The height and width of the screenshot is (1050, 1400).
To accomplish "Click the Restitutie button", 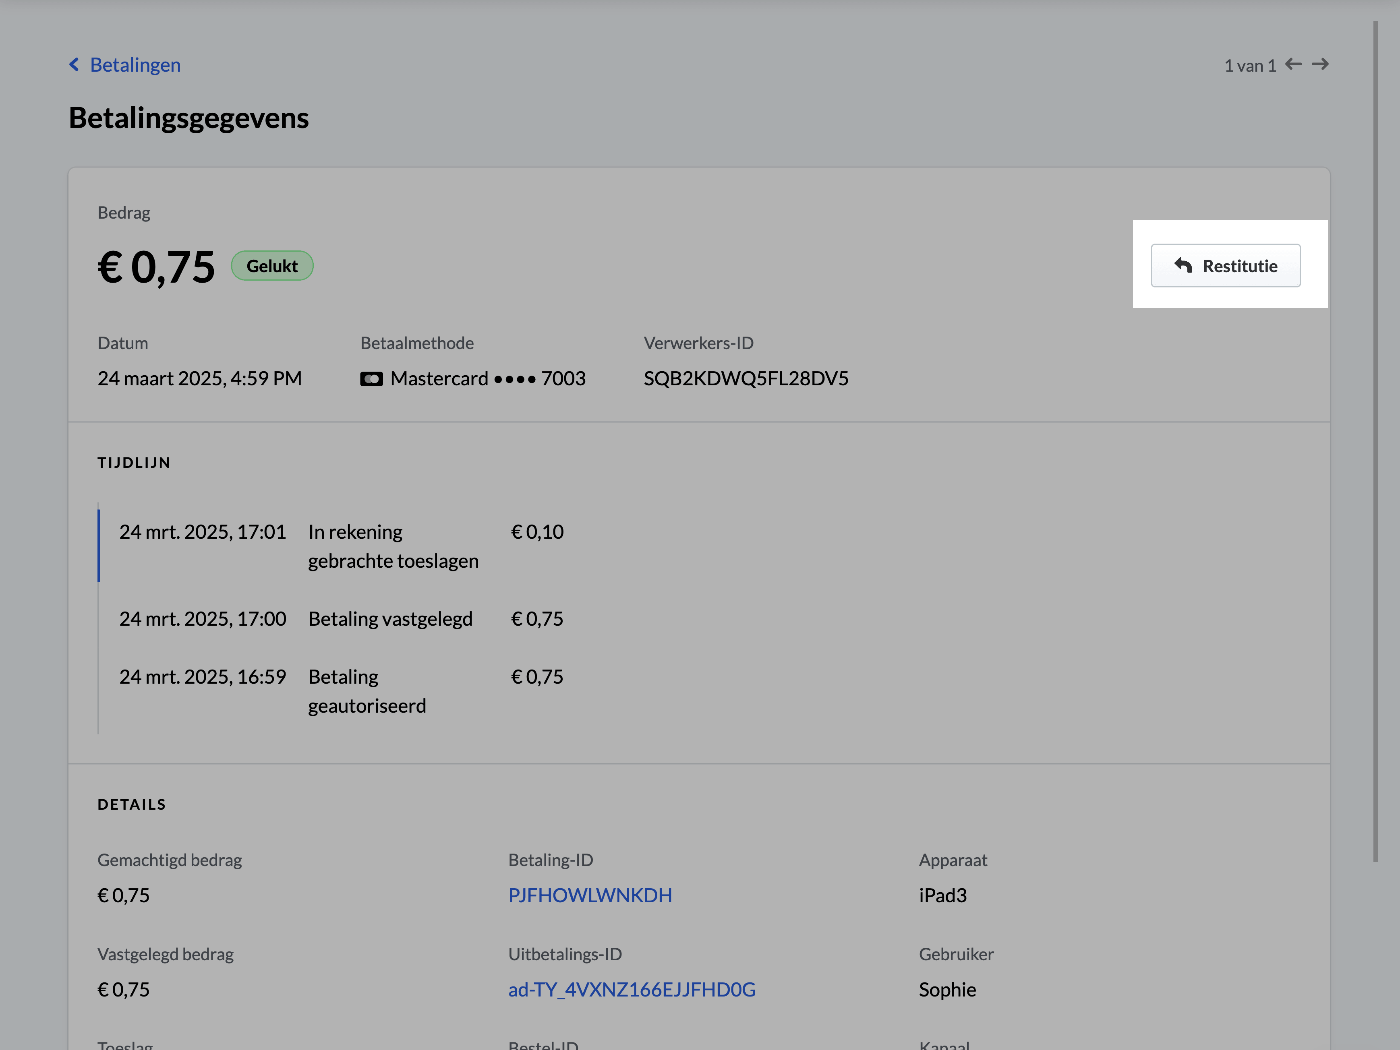I will (1226, 266).
